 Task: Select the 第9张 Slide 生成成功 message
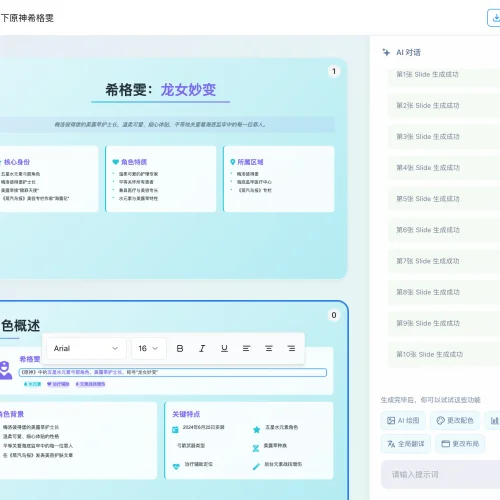pos(444,323)
